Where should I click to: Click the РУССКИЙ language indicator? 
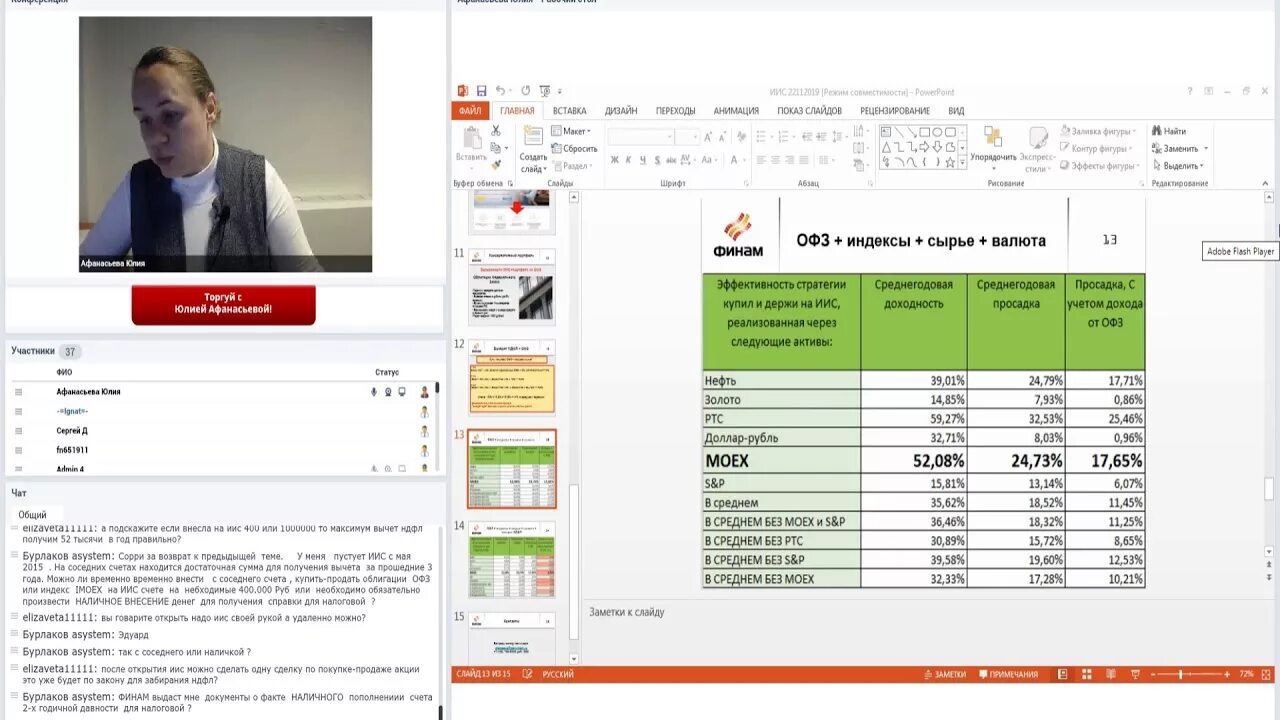tap(557, 674)
